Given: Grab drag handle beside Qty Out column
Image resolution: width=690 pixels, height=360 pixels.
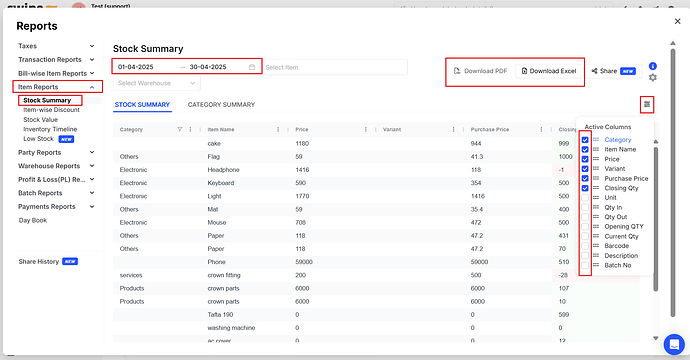Looking at the screenshot, I should [x=596, y=217].
